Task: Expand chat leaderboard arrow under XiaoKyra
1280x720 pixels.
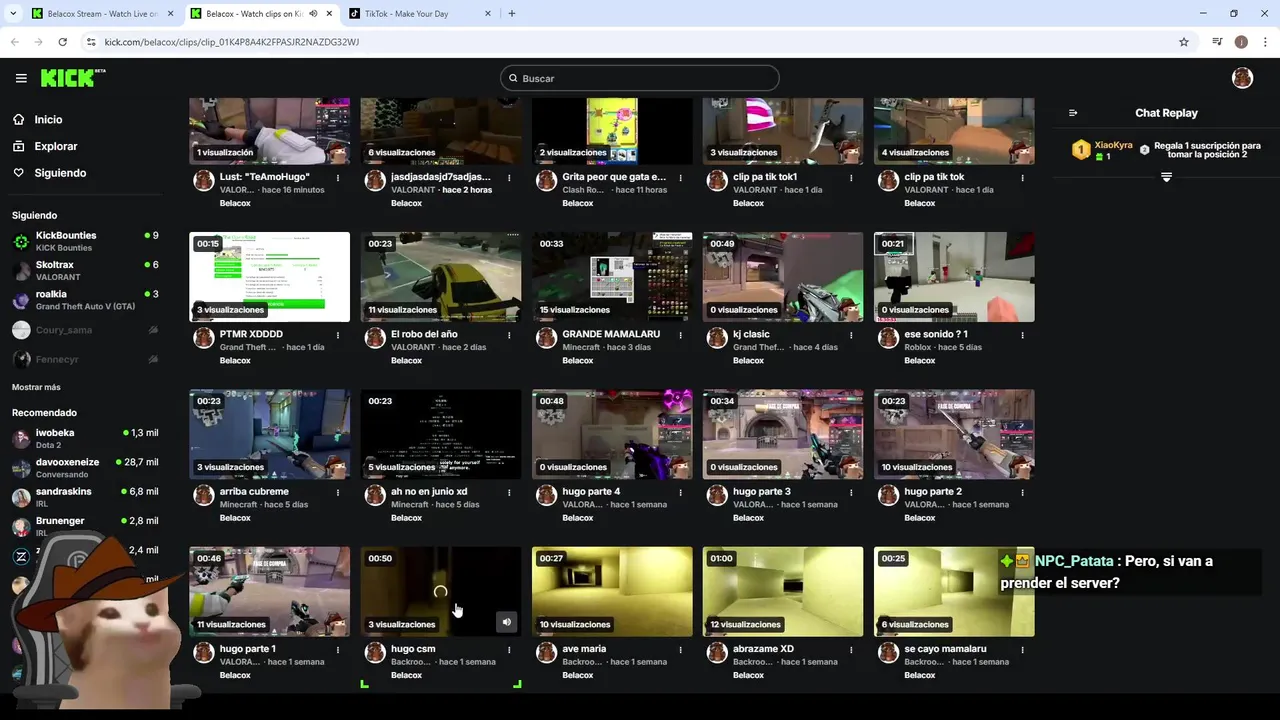Action: coord(1166,177)
